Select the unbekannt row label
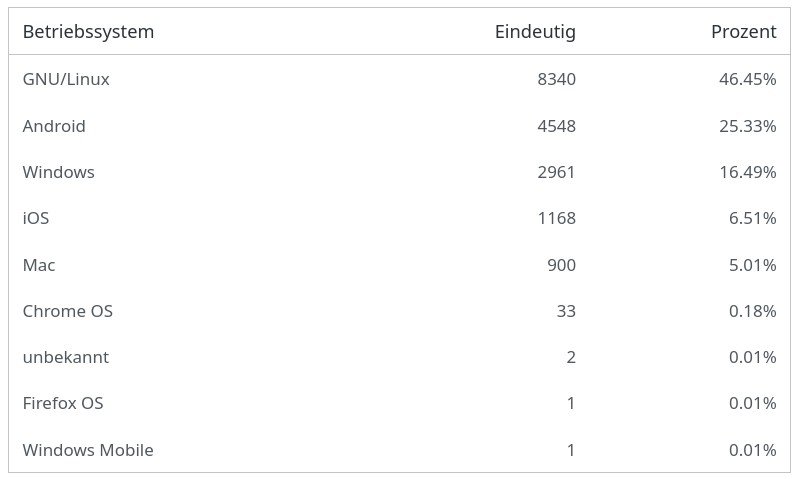The width and height of the screenshot is (799, 478). point(66,357)
